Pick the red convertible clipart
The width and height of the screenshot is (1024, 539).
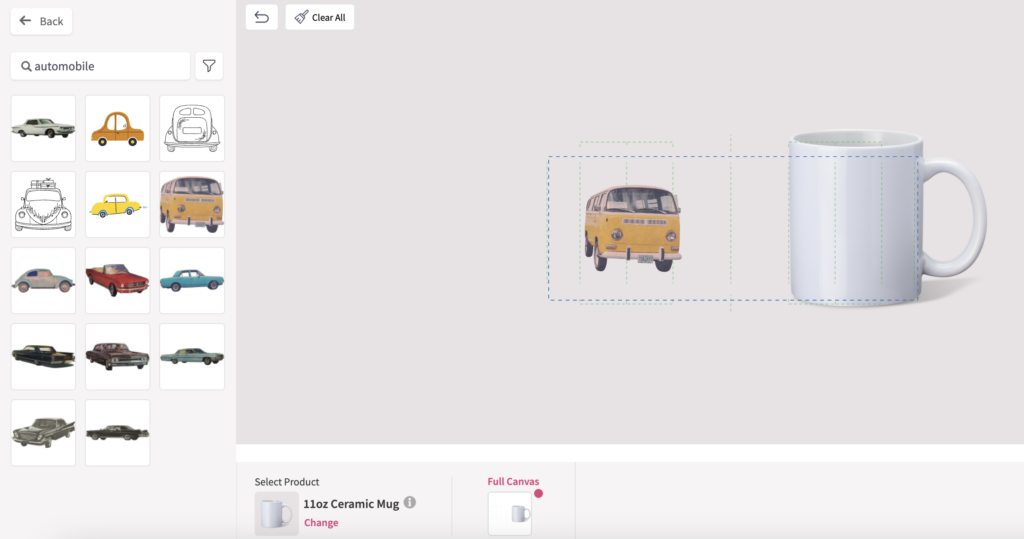click(118, 280)
